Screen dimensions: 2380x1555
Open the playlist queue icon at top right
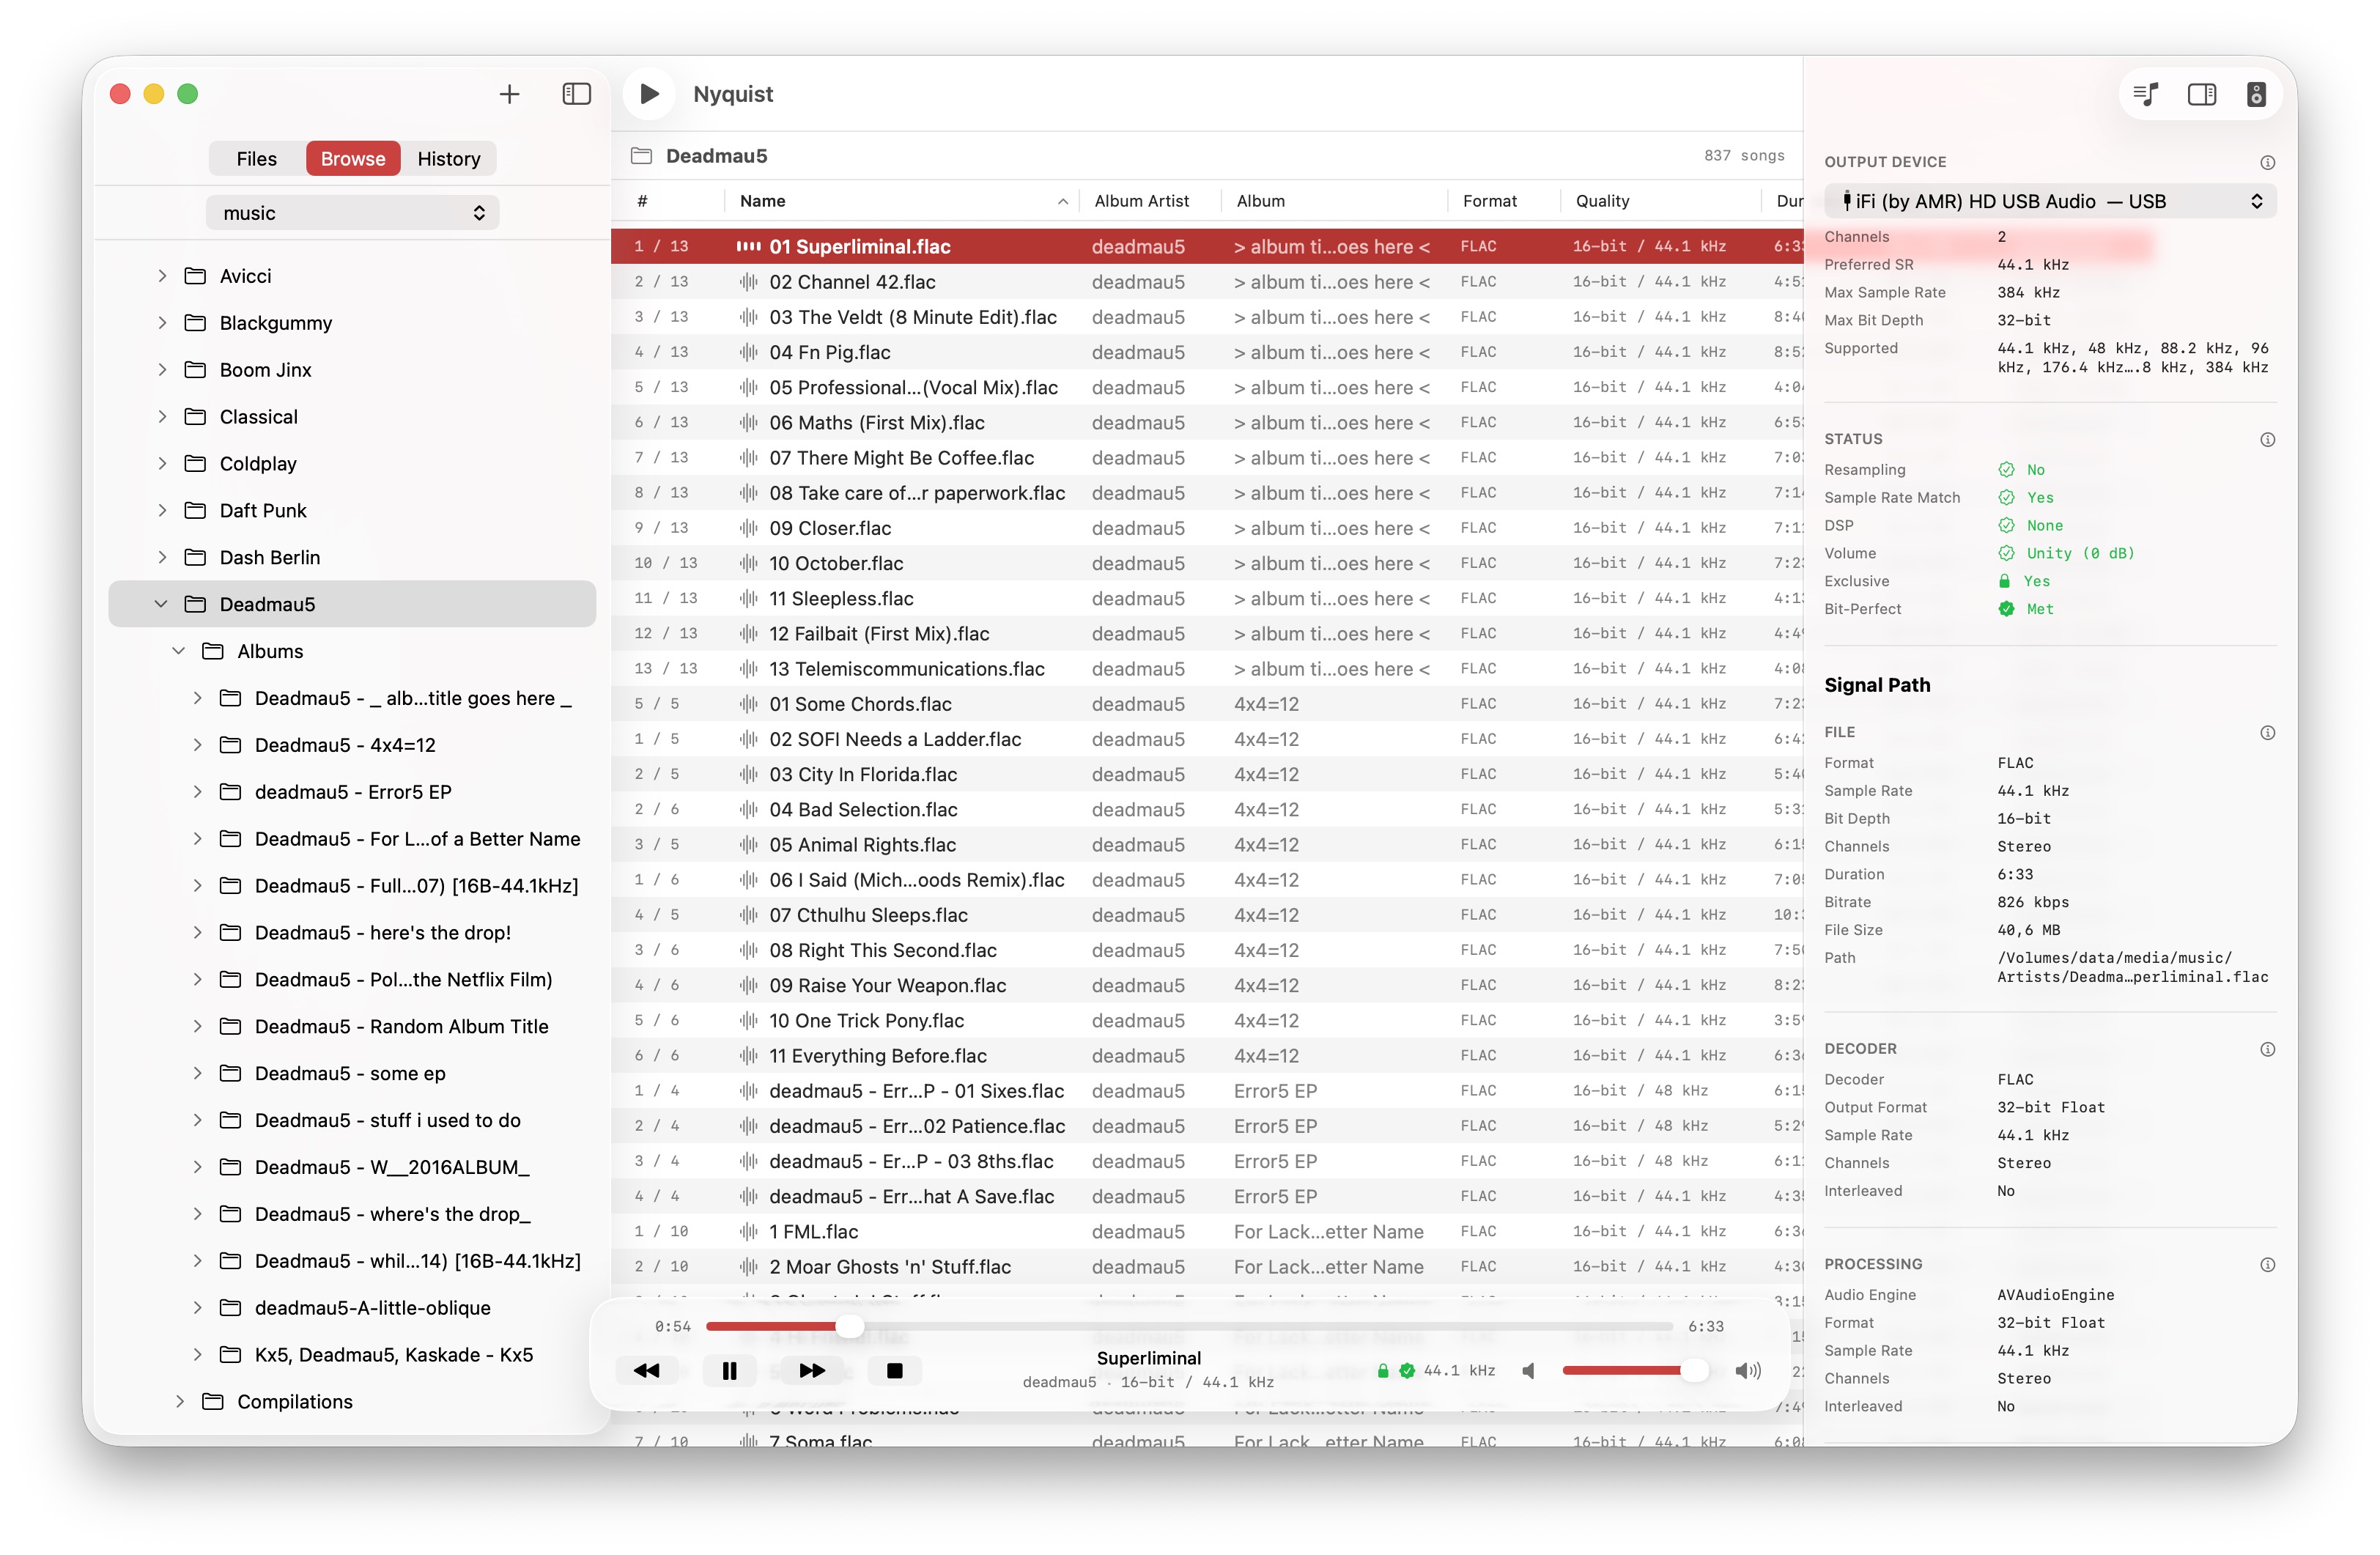(2146, 94)
